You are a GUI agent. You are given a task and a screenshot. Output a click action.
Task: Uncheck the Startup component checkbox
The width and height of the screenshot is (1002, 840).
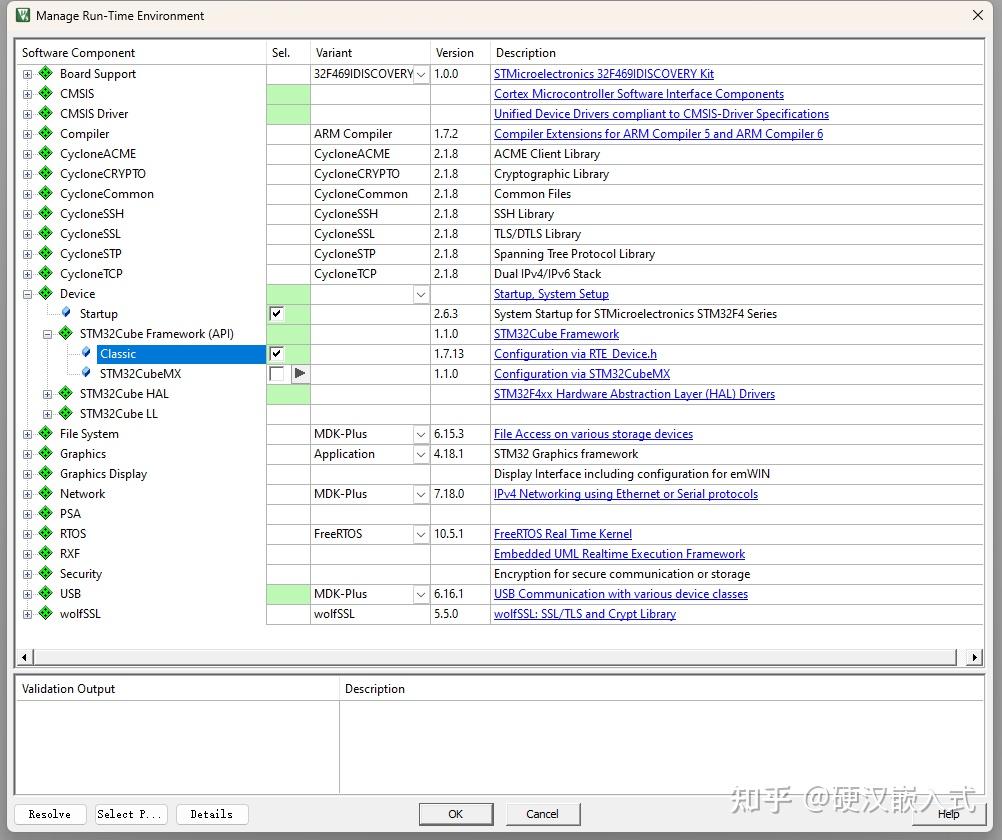[x=276, y=313]
